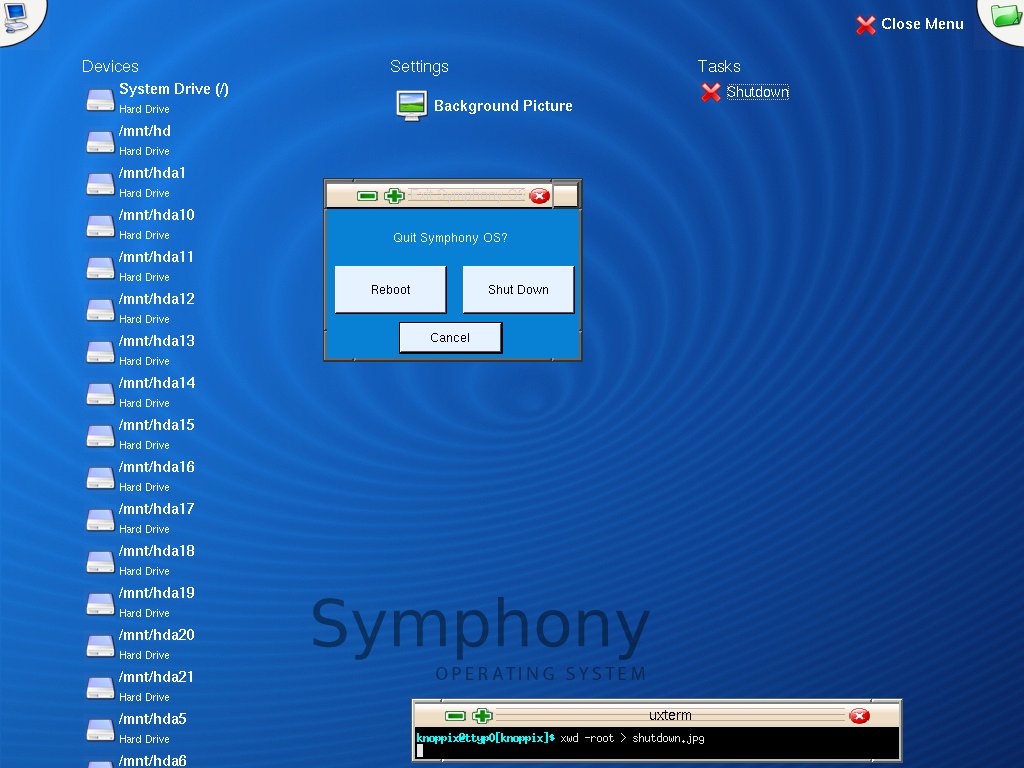Close the quit dialog with red X
The image size is (1024, 768).
coord(539,196)
